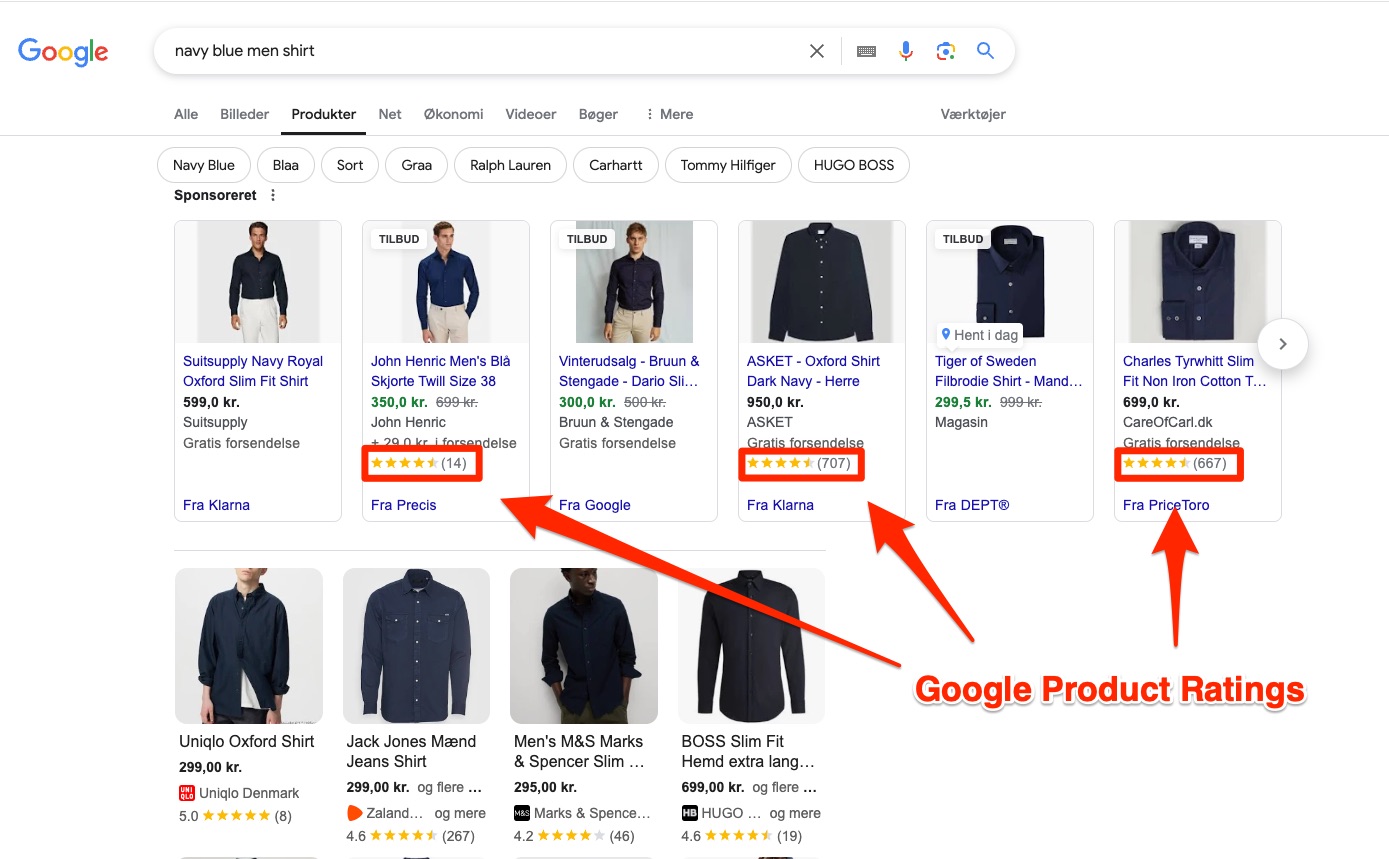The width and height of the screenshot is (1389, 859).
Task: Click Jack Jones Mænd Jeans Shirt title
Action: click(411, 751)
